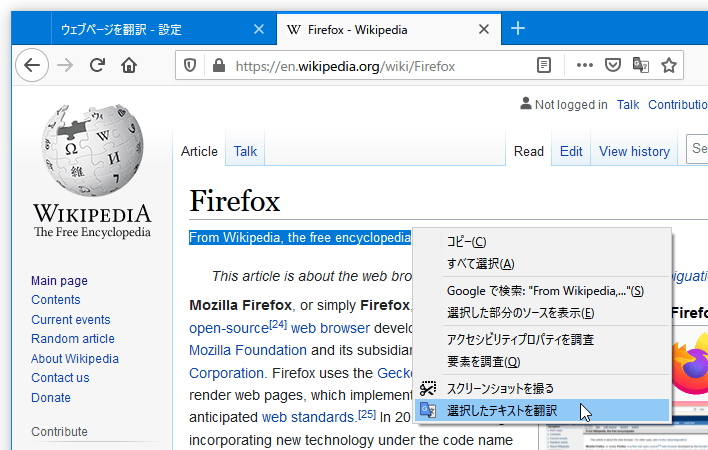Open the user Talk link at top
The height and width of the screenshot is (450, 708).
pos(628,105)
